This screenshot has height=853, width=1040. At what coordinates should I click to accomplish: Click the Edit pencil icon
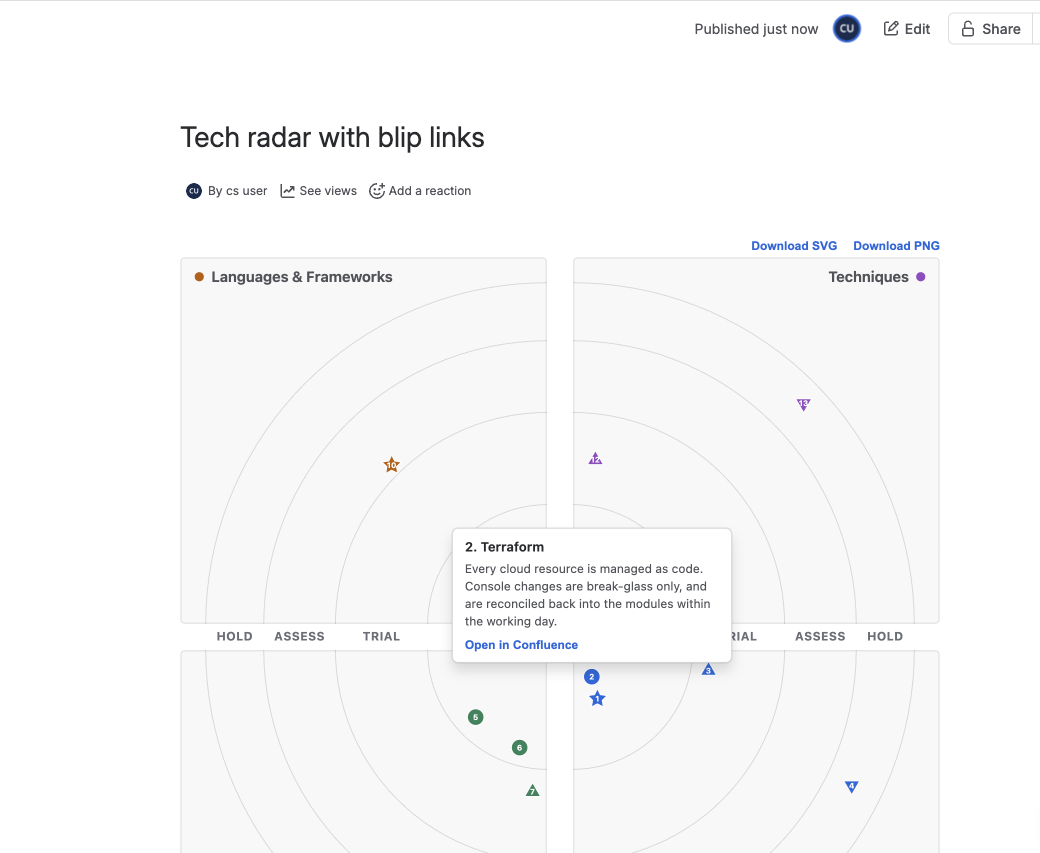coord(891,29)
